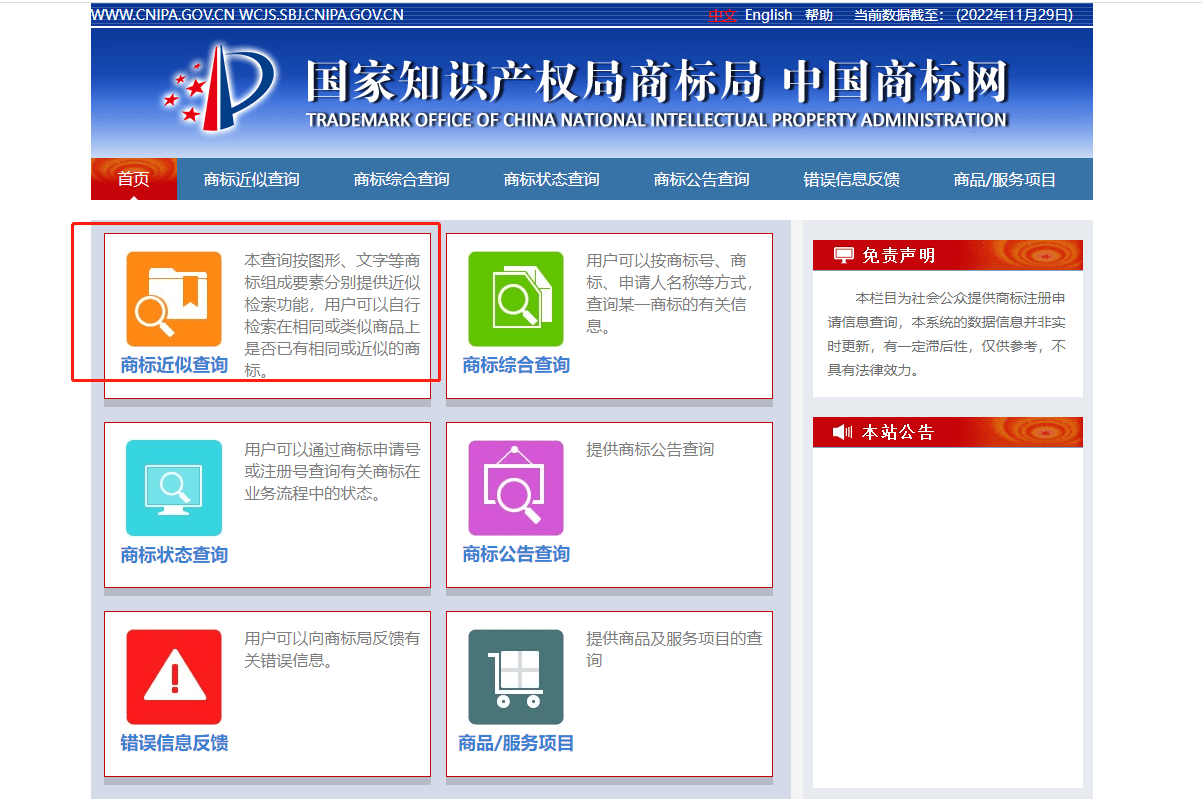Click the orange trademark similarity search icon
The image size is (1202, 799).
point(174,299)
